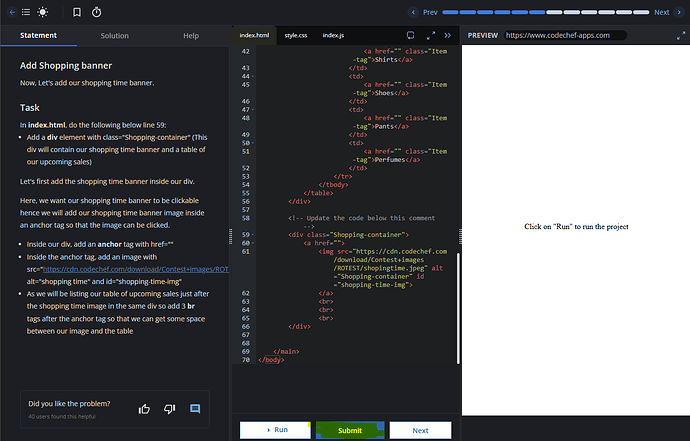The height and width of the screenshot is (441, 690).
Task: Fold code at line 60
Action: click(x=253, y=243)
